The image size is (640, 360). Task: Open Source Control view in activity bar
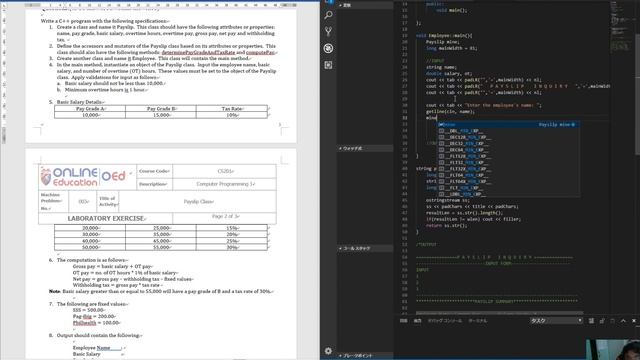click(x=328, y=31)
